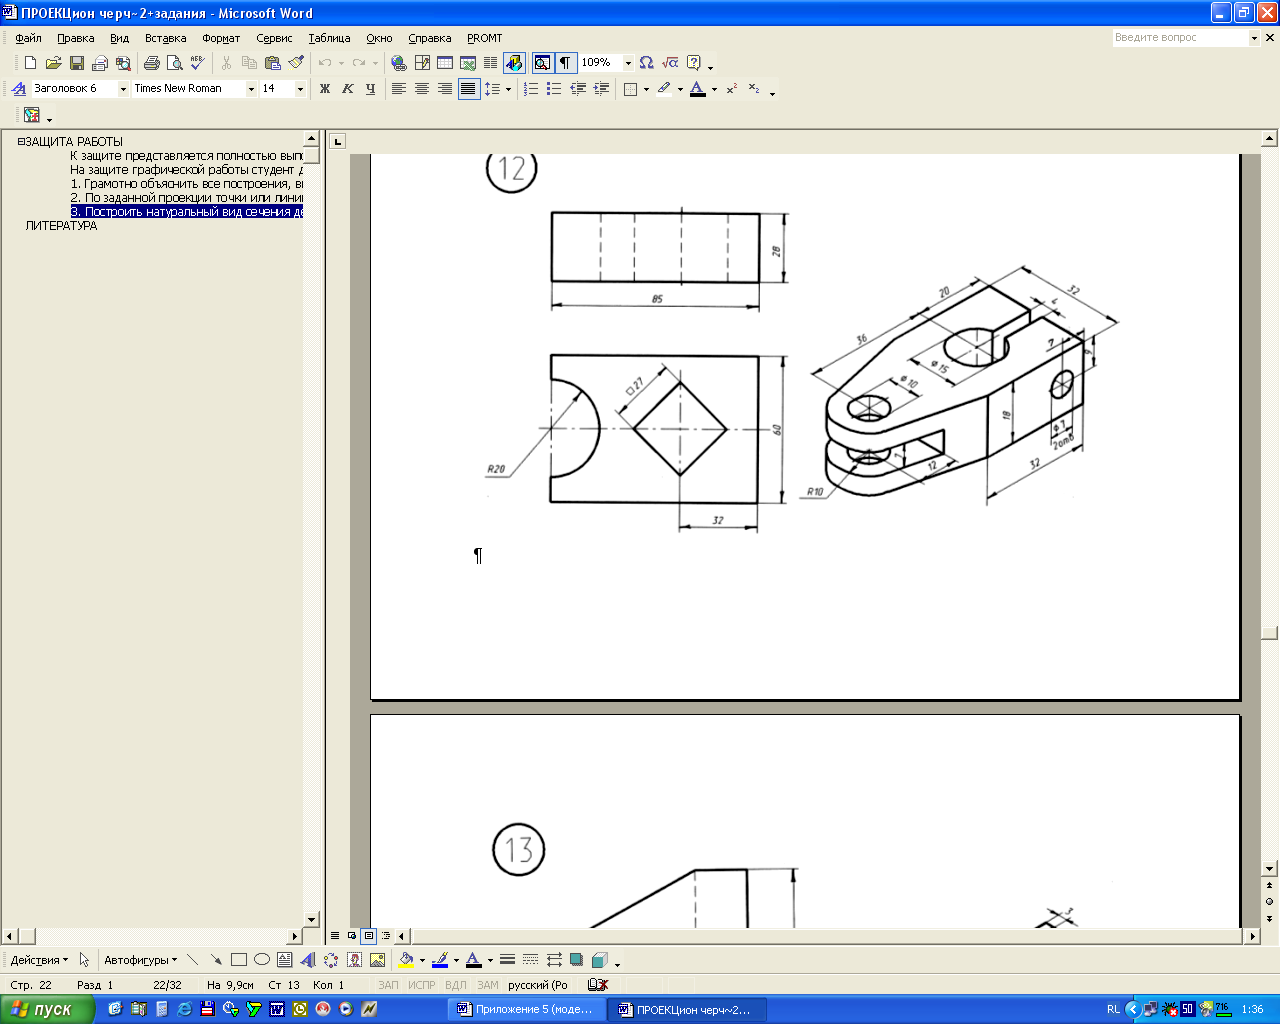
Task: Click the Highlight marker color button
Action: coord(664,89)
